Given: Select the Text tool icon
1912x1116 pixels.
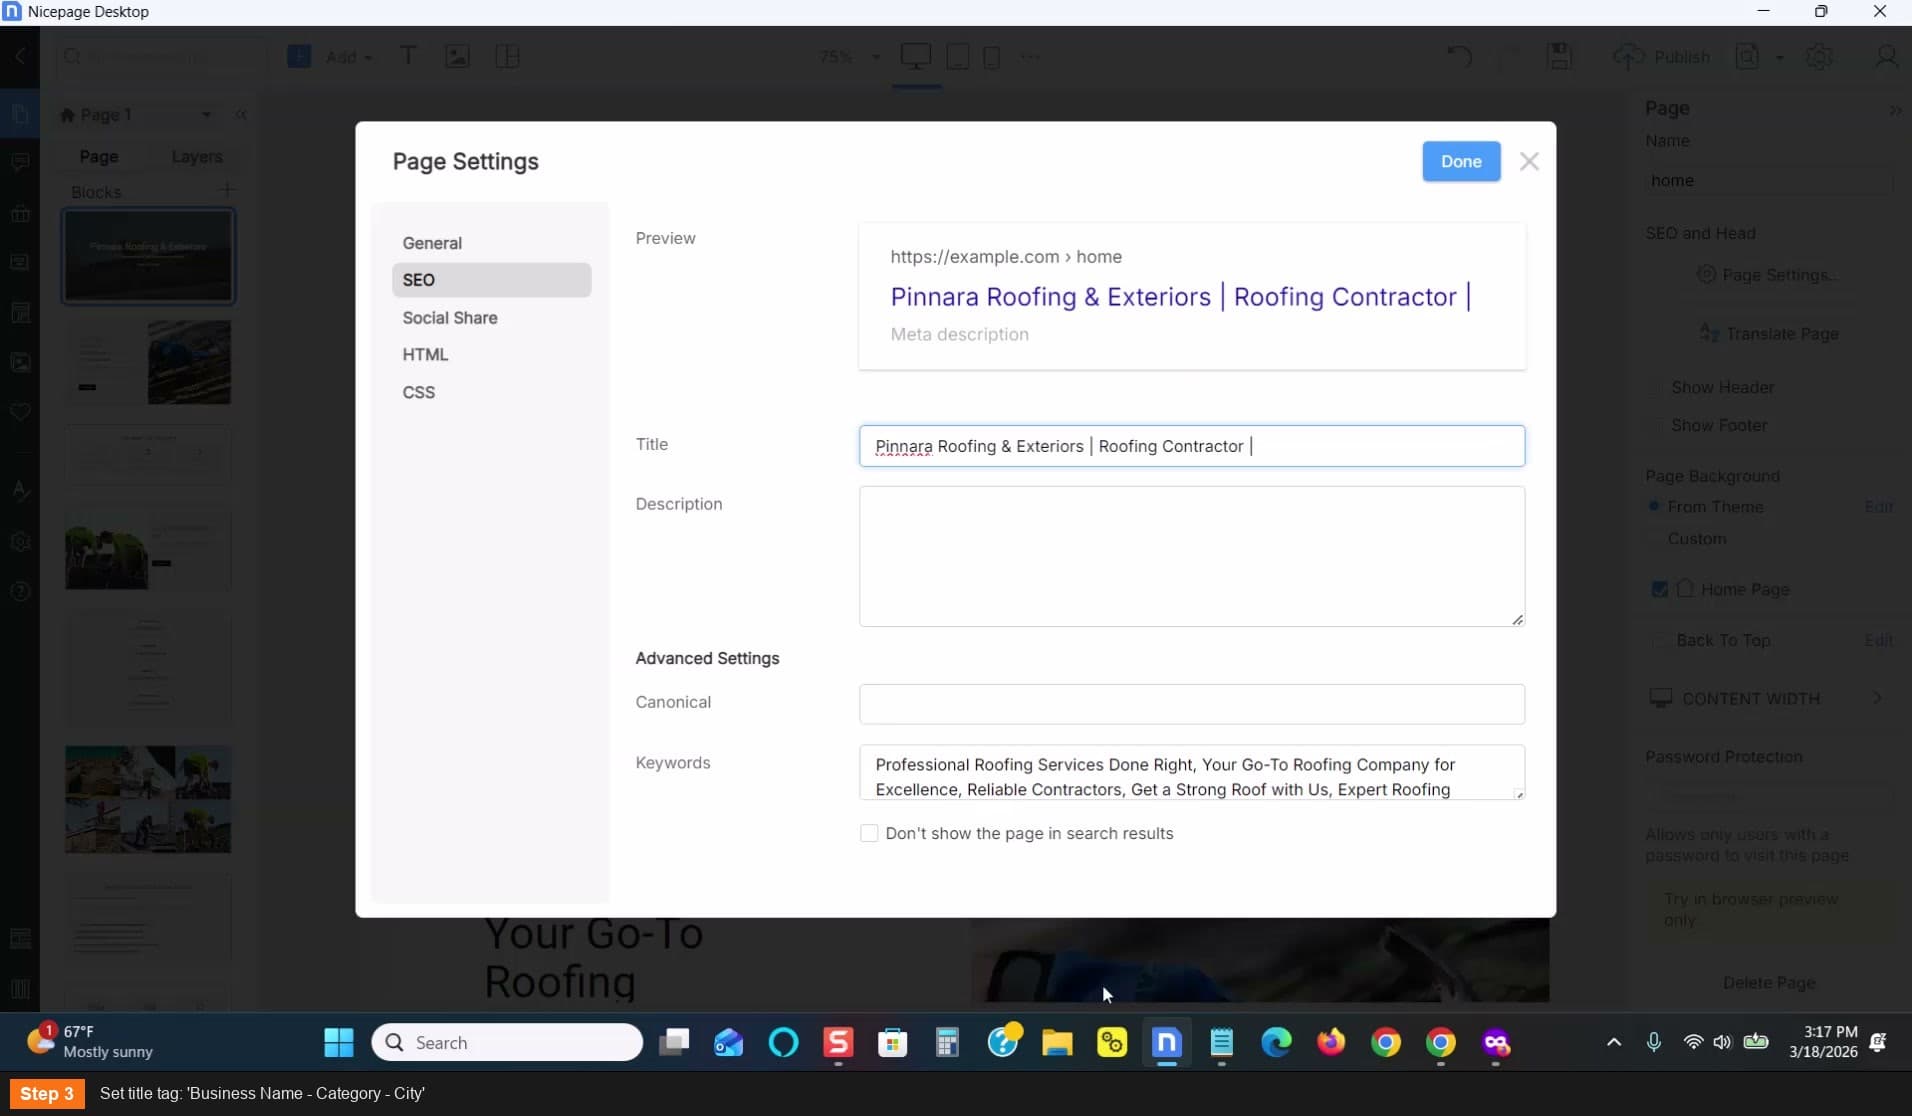Looking at the screenshot, I should pos(408,56).
